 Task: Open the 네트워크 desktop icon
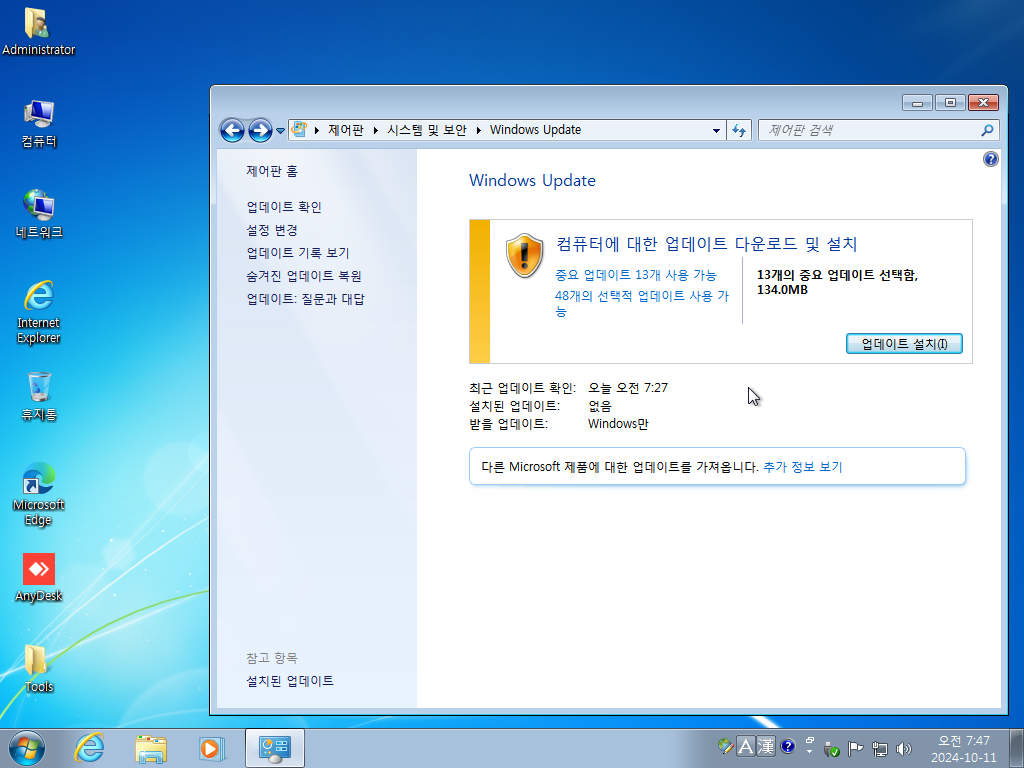click(39, 214)
